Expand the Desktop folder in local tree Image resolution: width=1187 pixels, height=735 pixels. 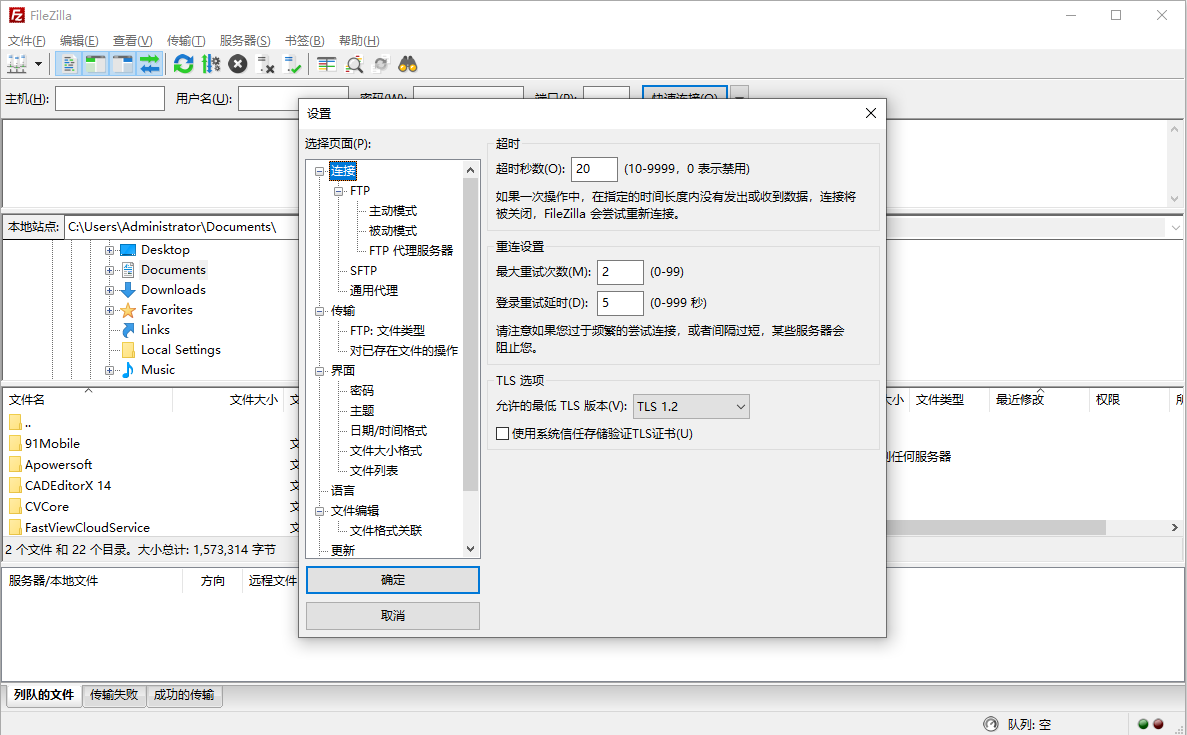[x=111, y=249]
